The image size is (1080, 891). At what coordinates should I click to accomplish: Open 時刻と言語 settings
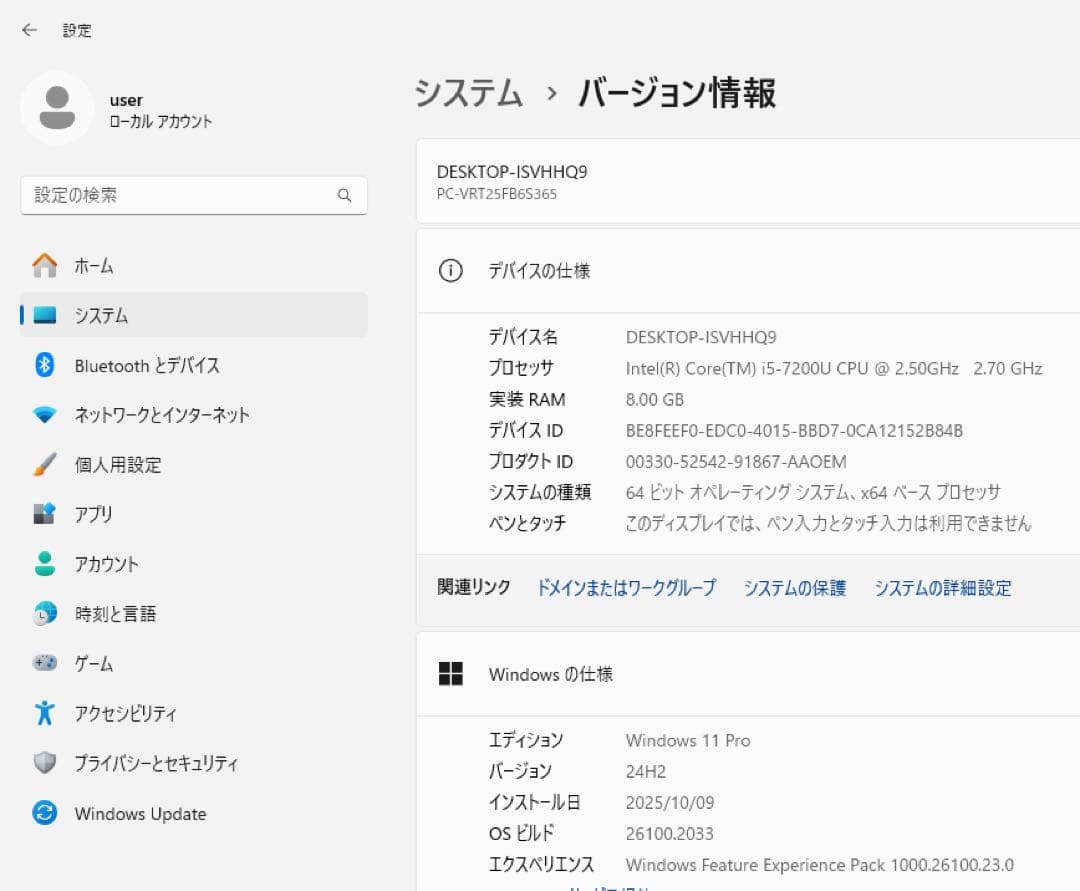click(x=194, y=613)
